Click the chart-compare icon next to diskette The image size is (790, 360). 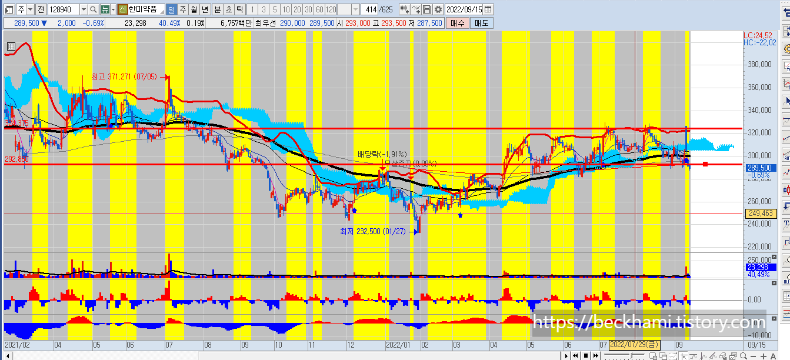point(416,10)
